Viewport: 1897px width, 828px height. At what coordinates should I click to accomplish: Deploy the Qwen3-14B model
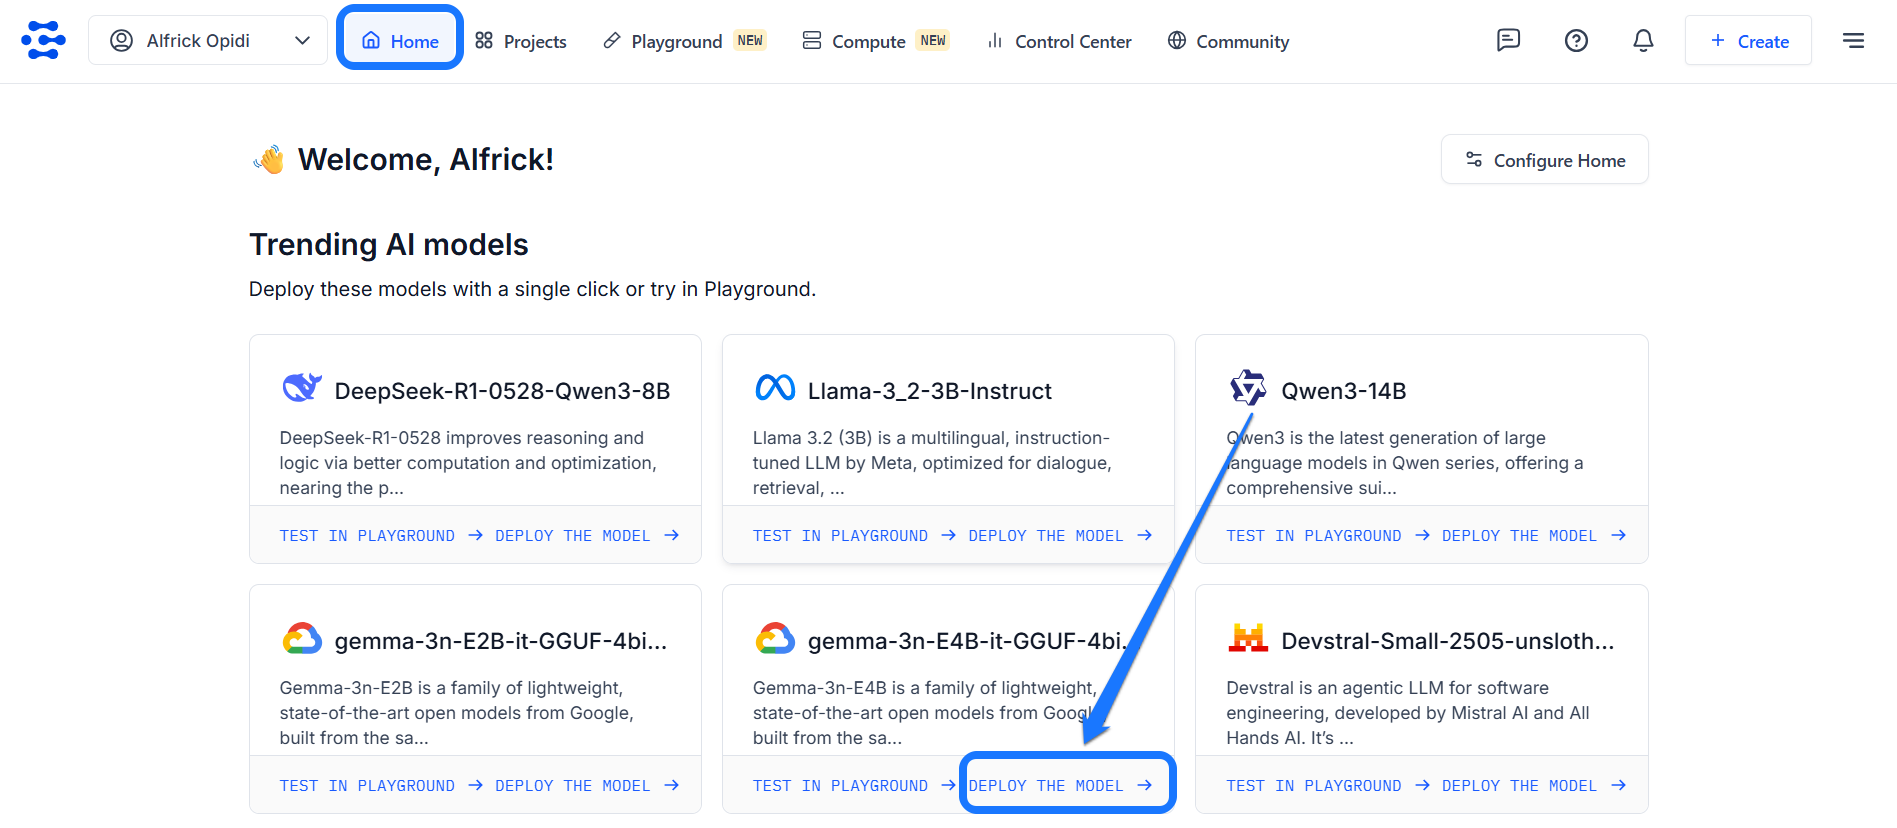pyautogui.click(x=1534, y=536)
